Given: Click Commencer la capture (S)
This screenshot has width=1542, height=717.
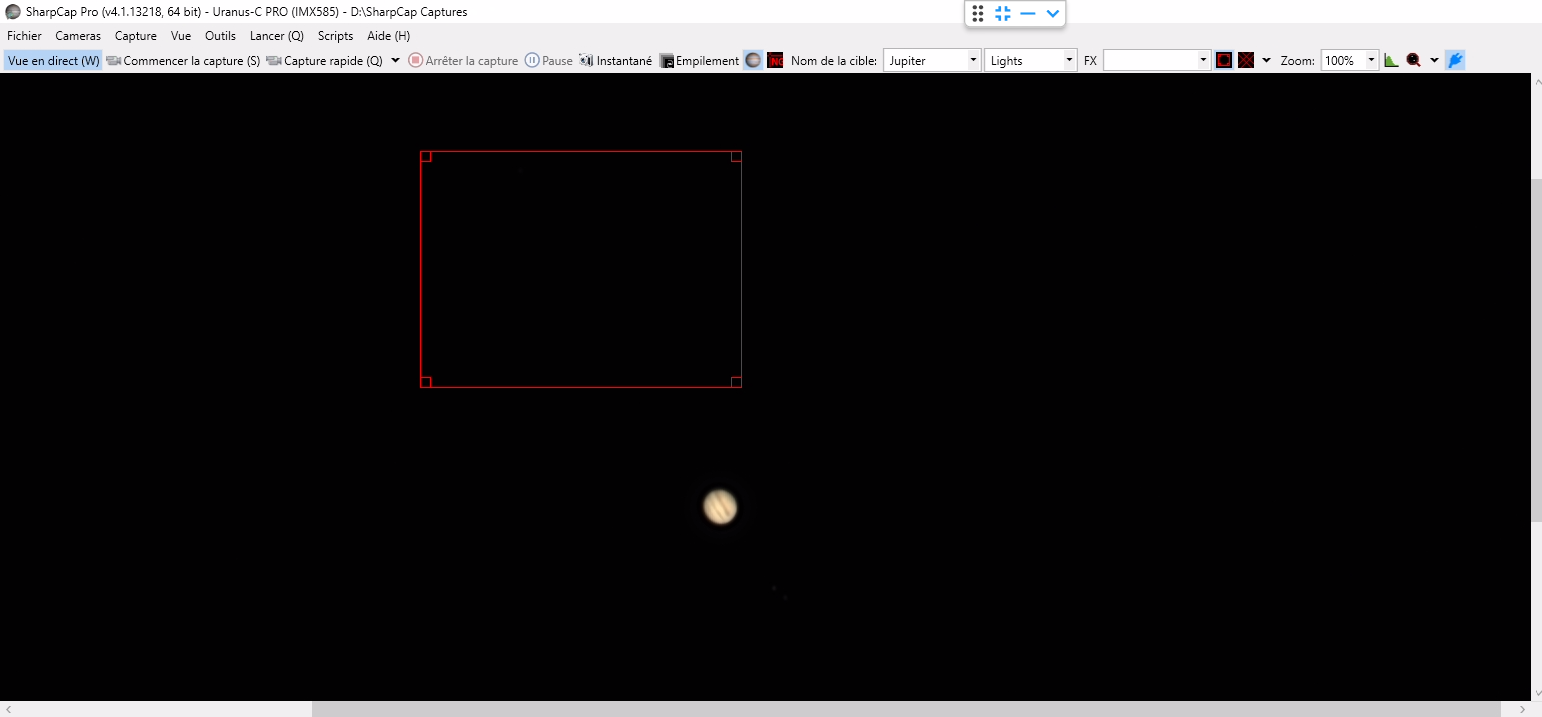Looking at the screenshot, I should 183,60.
